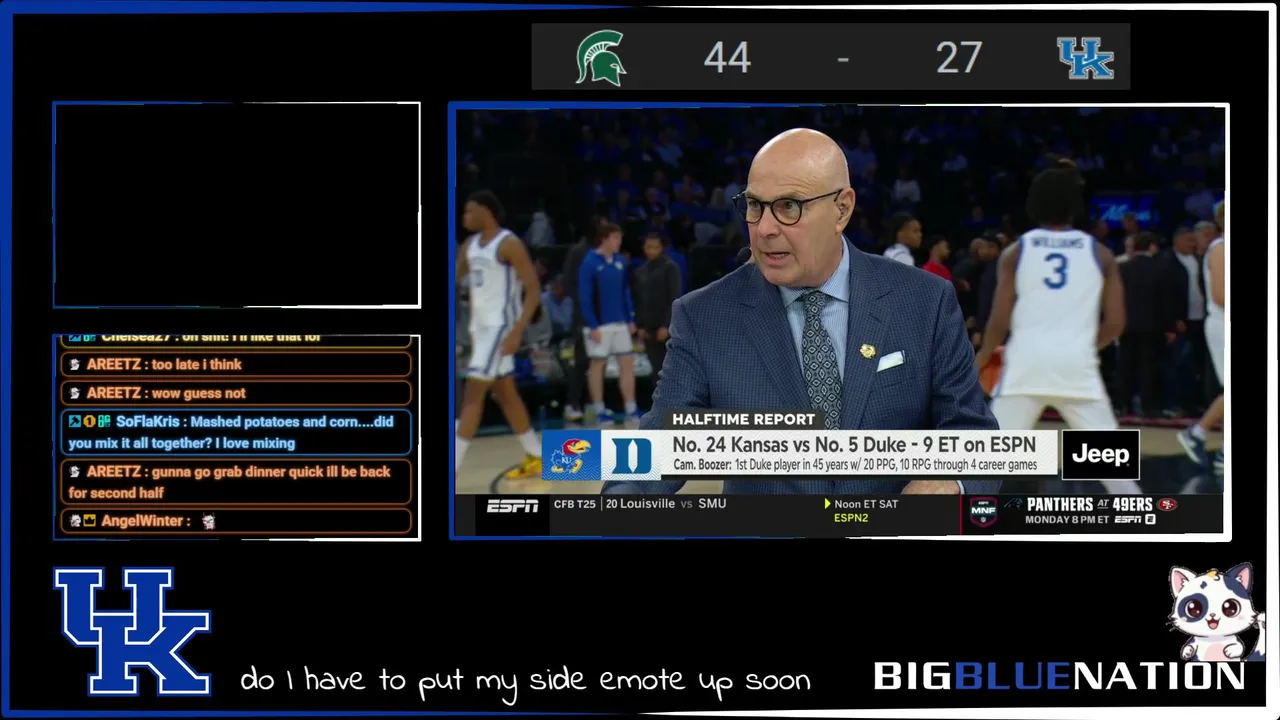Click the HALFTIME REPORT label
This screenshot has width=1280, height=720.
743,419
